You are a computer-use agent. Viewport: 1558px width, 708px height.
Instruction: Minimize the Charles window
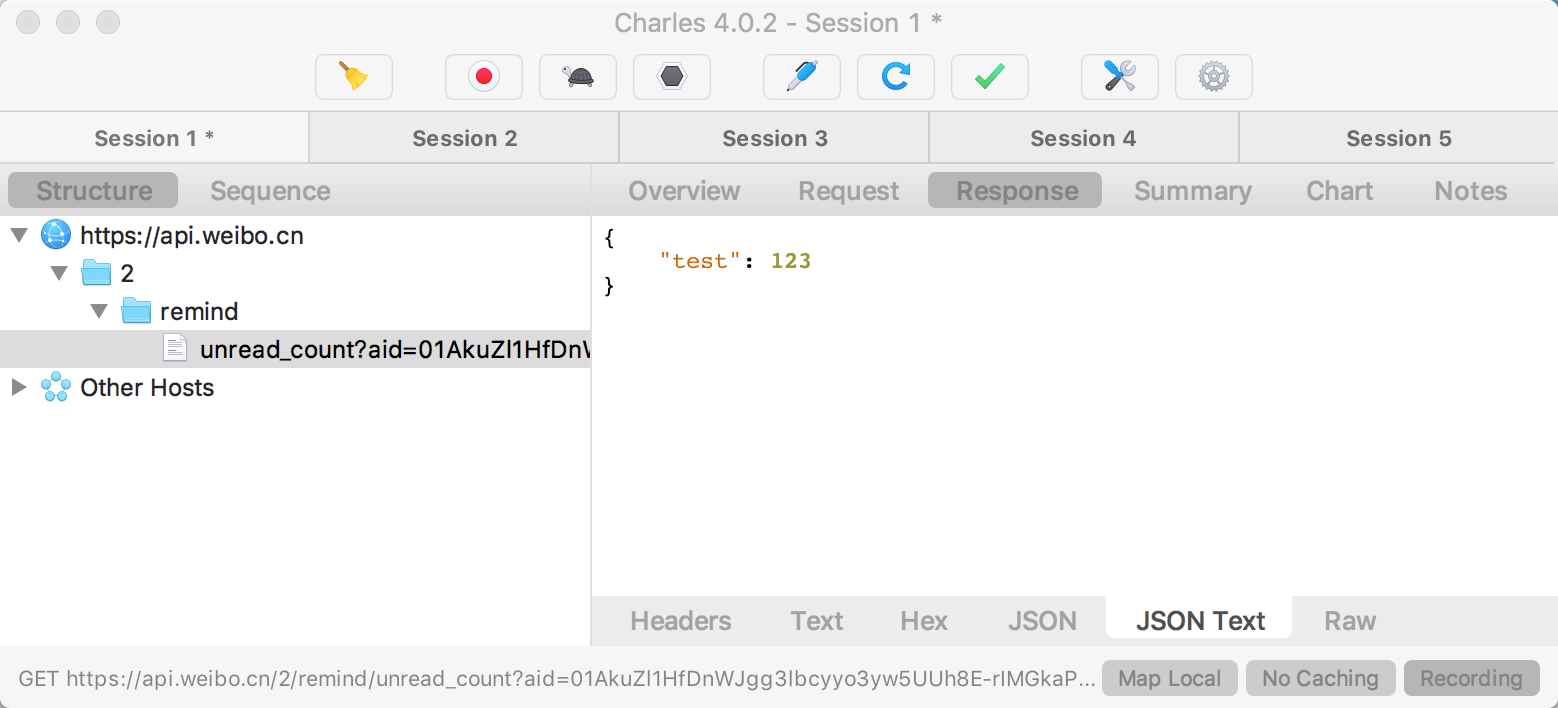coord(68,22)
